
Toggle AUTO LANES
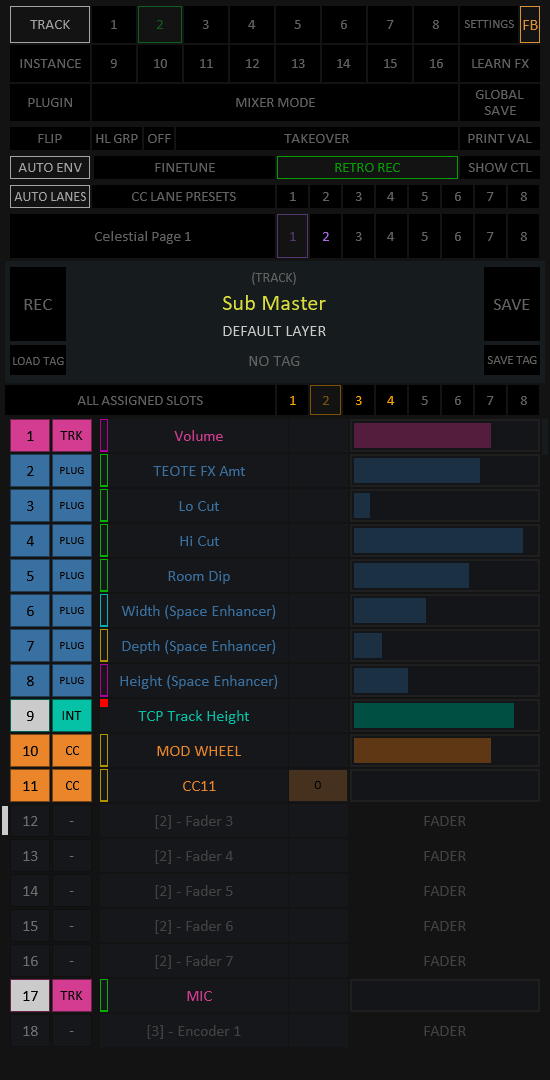point(50,196)
